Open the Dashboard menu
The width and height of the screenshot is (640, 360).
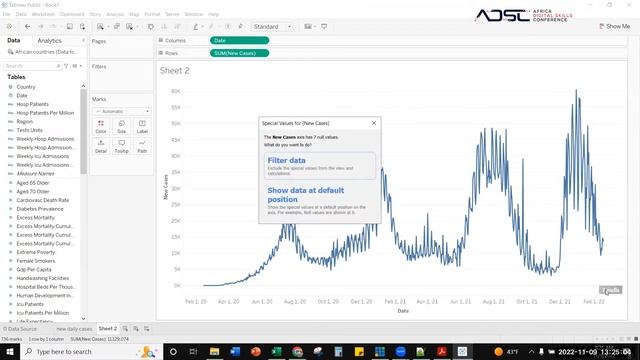coord(72,14)
